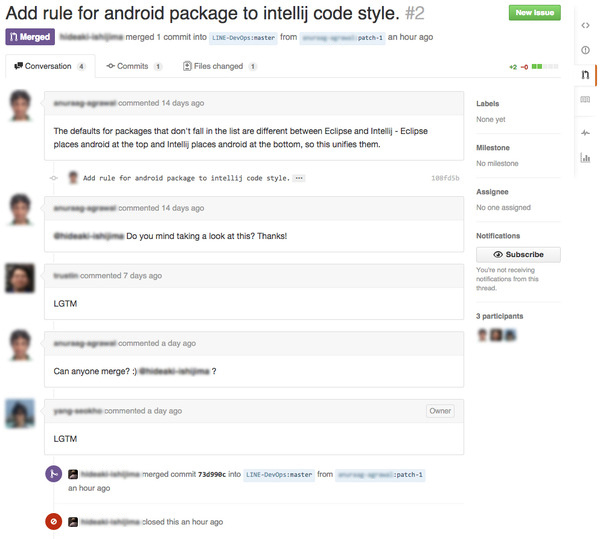Switch to the Commits tab

[134, 66]
